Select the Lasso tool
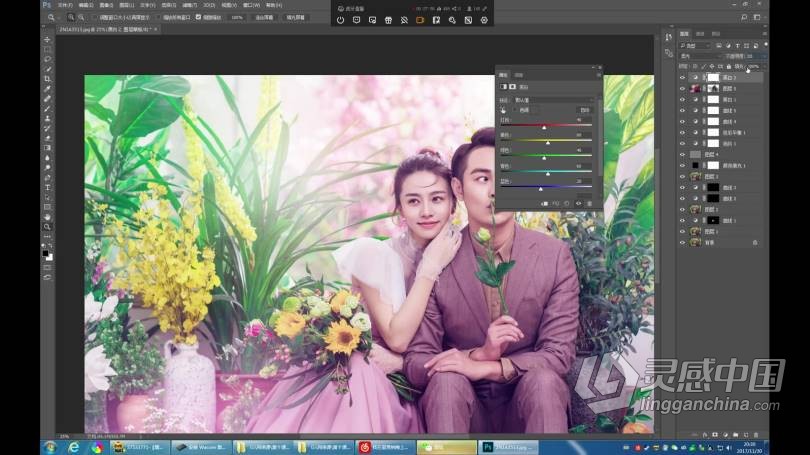 48,59
